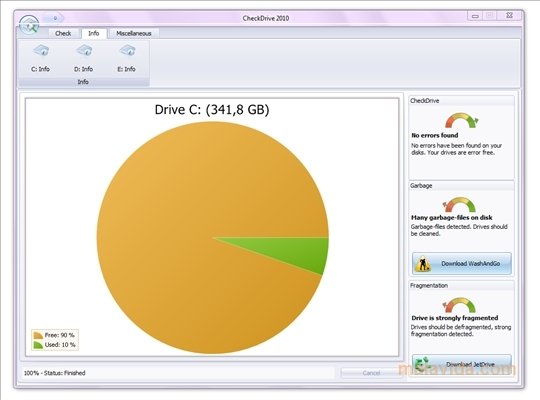Click the Fragmentation status gauge icon

[460, 305]
